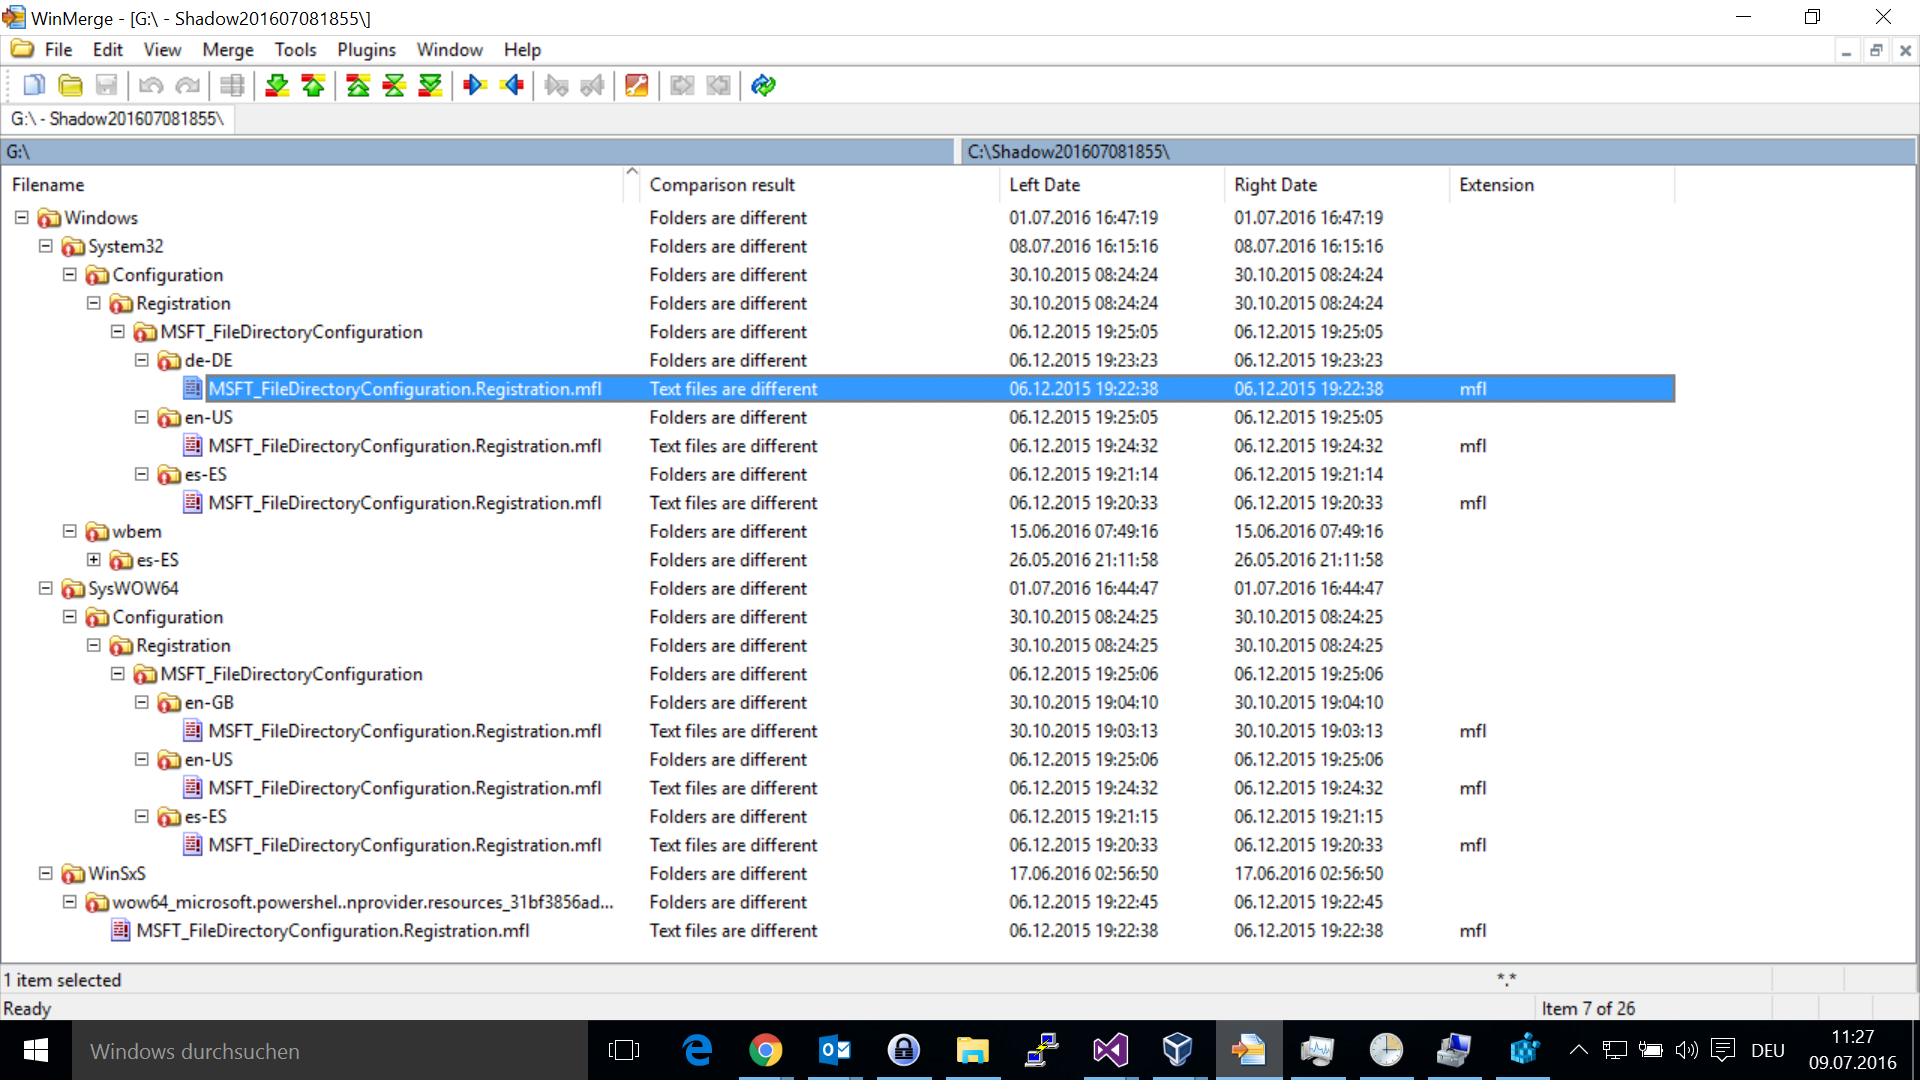Select MSFT_FileDirectoryConfiguration folder under SysWOW64

coord(291,674)
